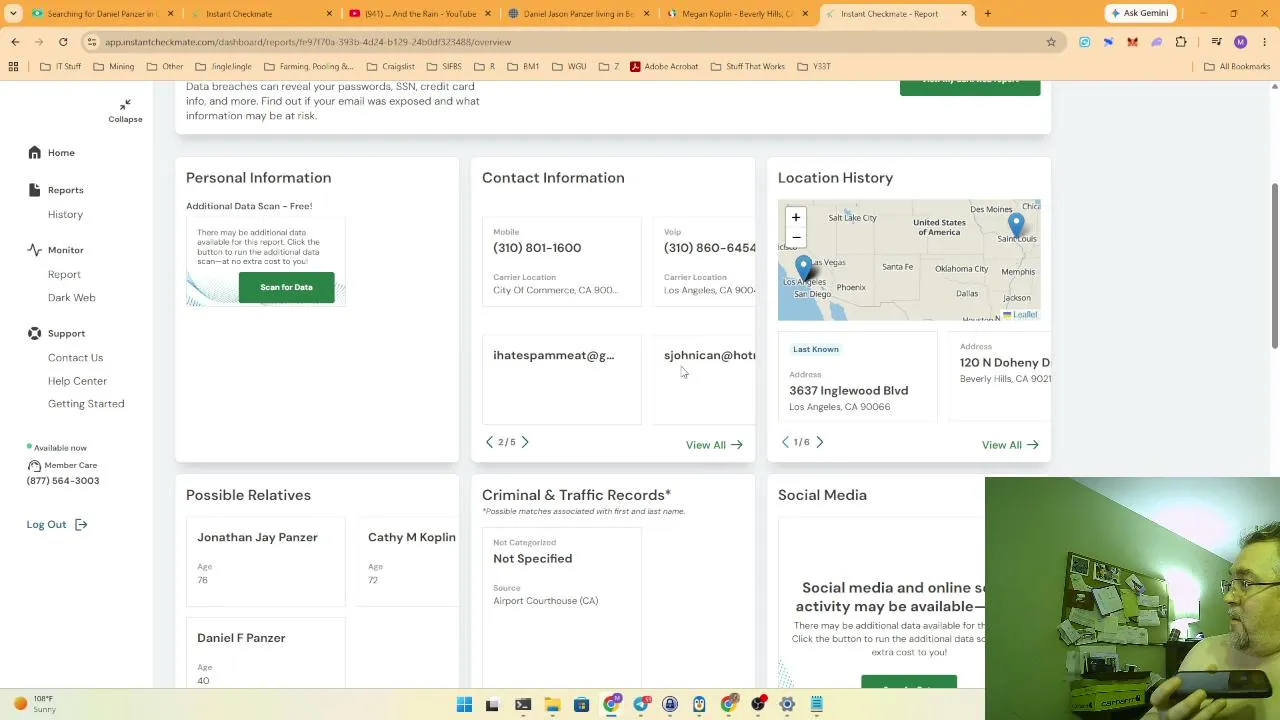Open the tab search dropdown arrow
The height and width of the screenshot is (720, 1280).
(x=13, y=14)
